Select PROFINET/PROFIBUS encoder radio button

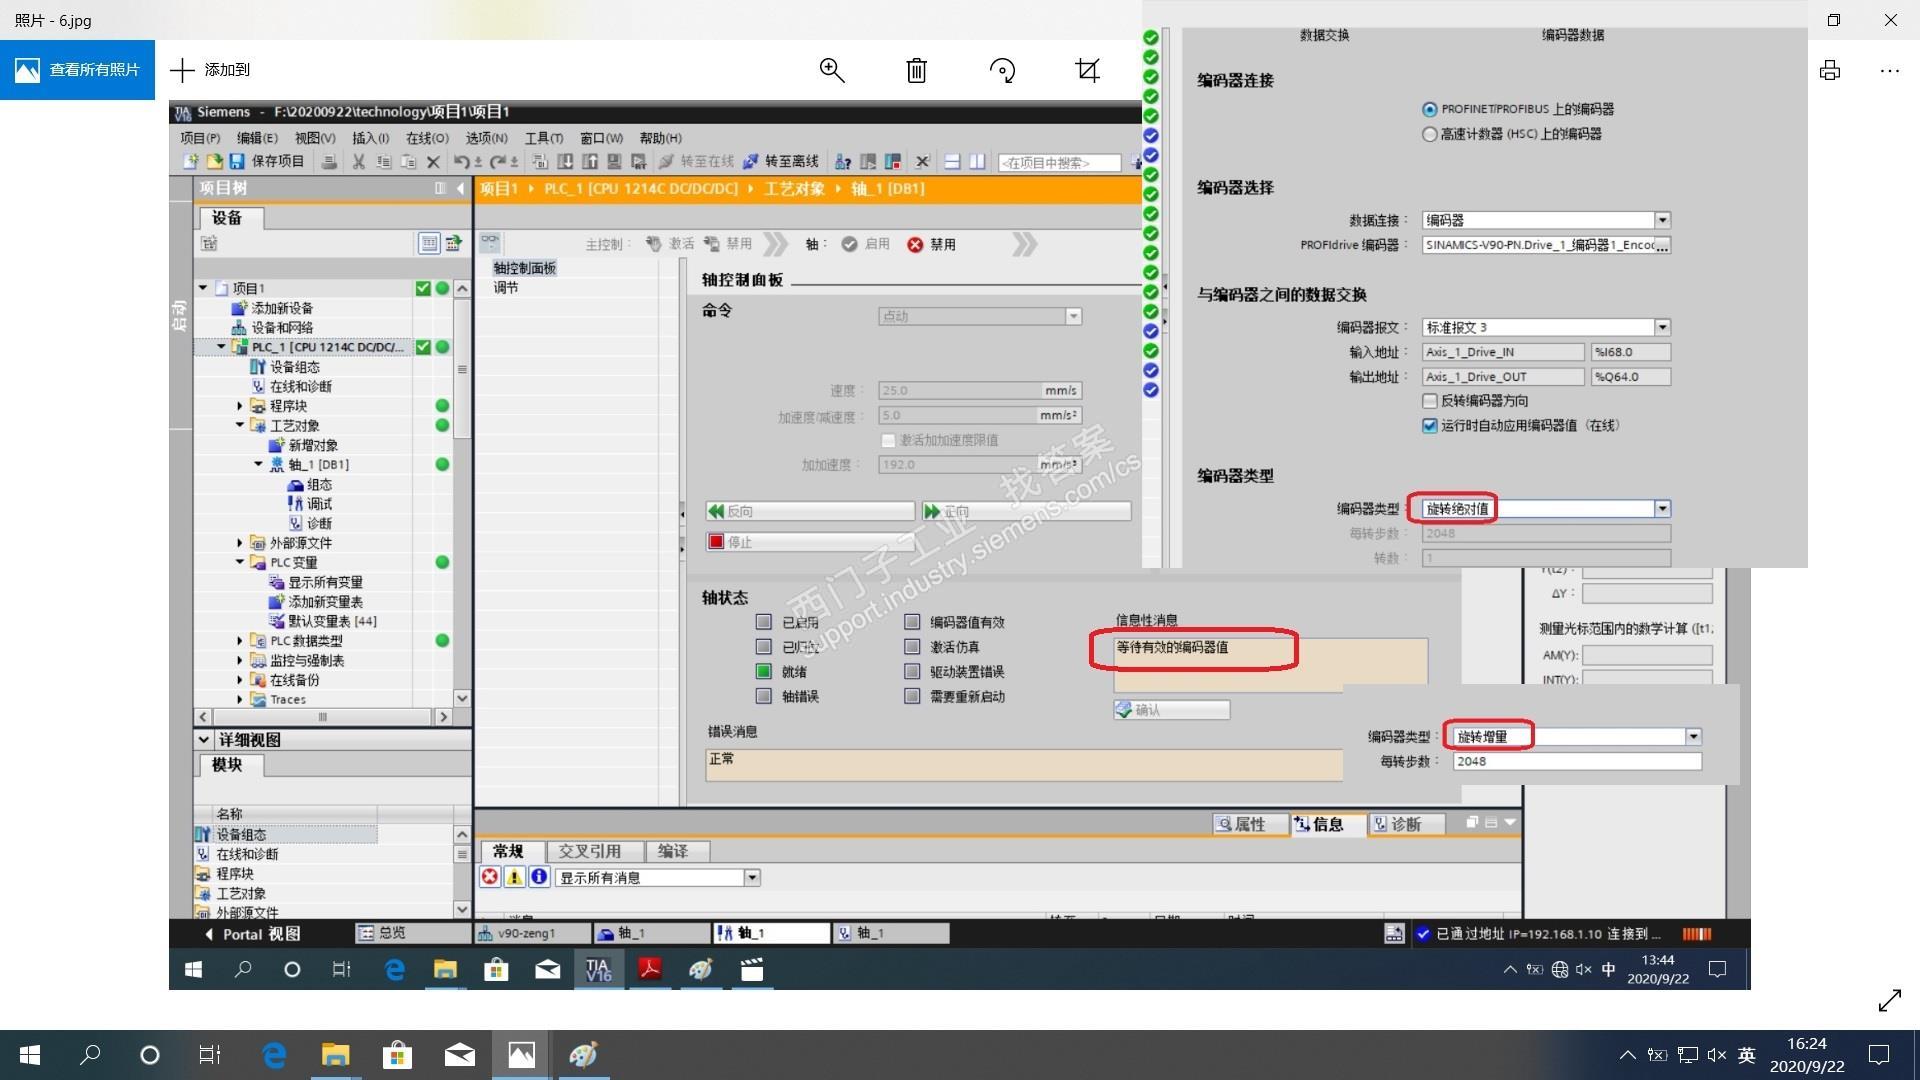[x=1429, y=109]
